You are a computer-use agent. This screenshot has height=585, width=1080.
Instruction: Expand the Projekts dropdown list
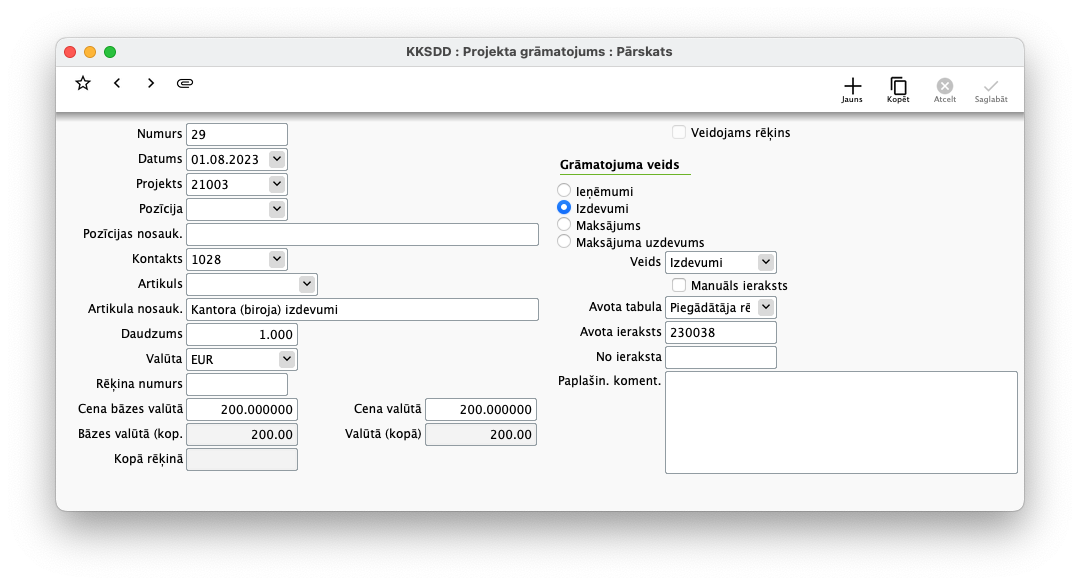point(277,184)
